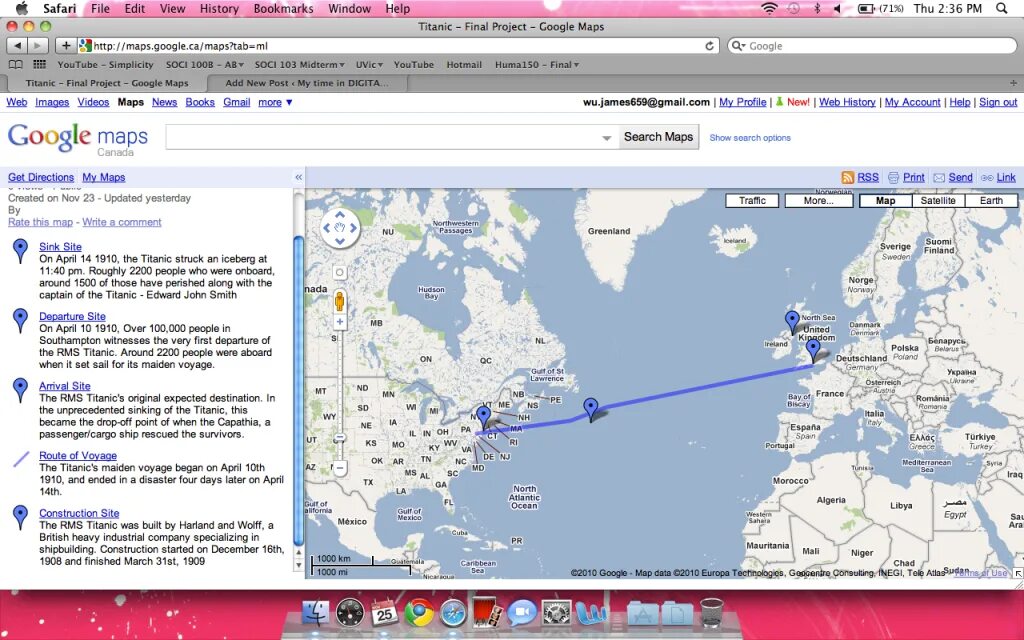Click the map marker over New York
The image size is (1024, 640).
(483, 417)
